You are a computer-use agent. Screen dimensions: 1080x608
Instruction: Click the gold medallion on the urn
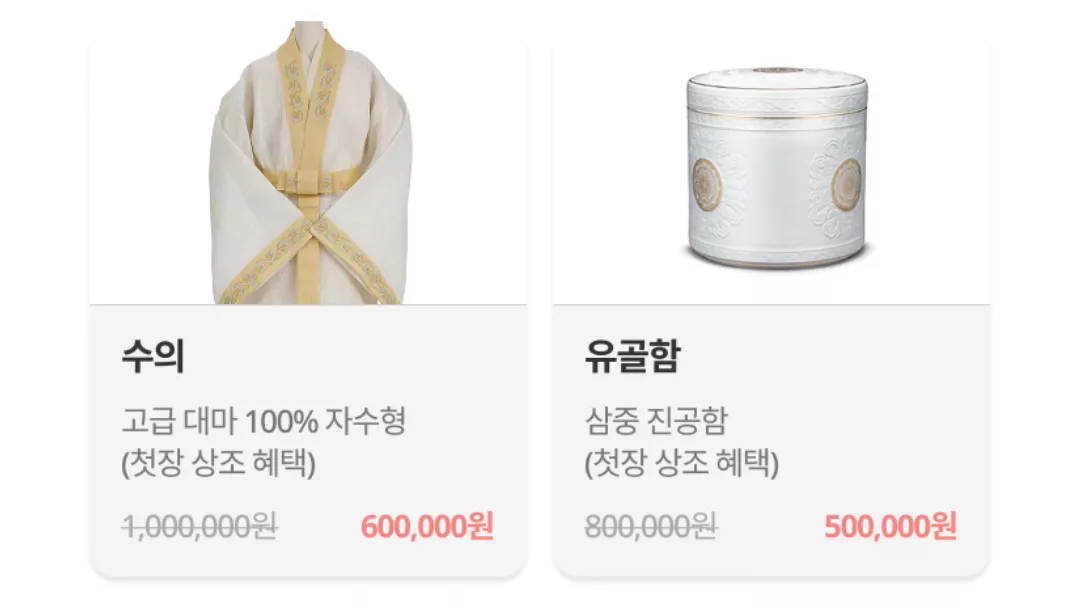click(x=706, y=184)
